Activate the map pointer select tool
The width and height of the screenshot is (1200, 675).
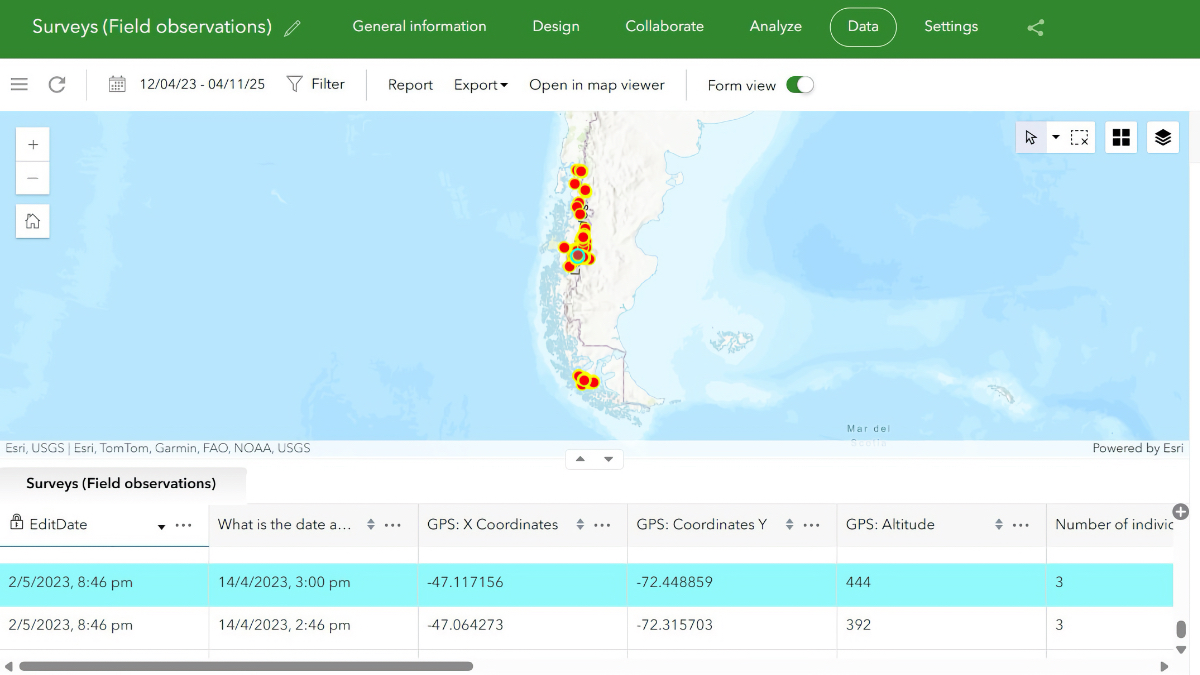click(1031, 137)
